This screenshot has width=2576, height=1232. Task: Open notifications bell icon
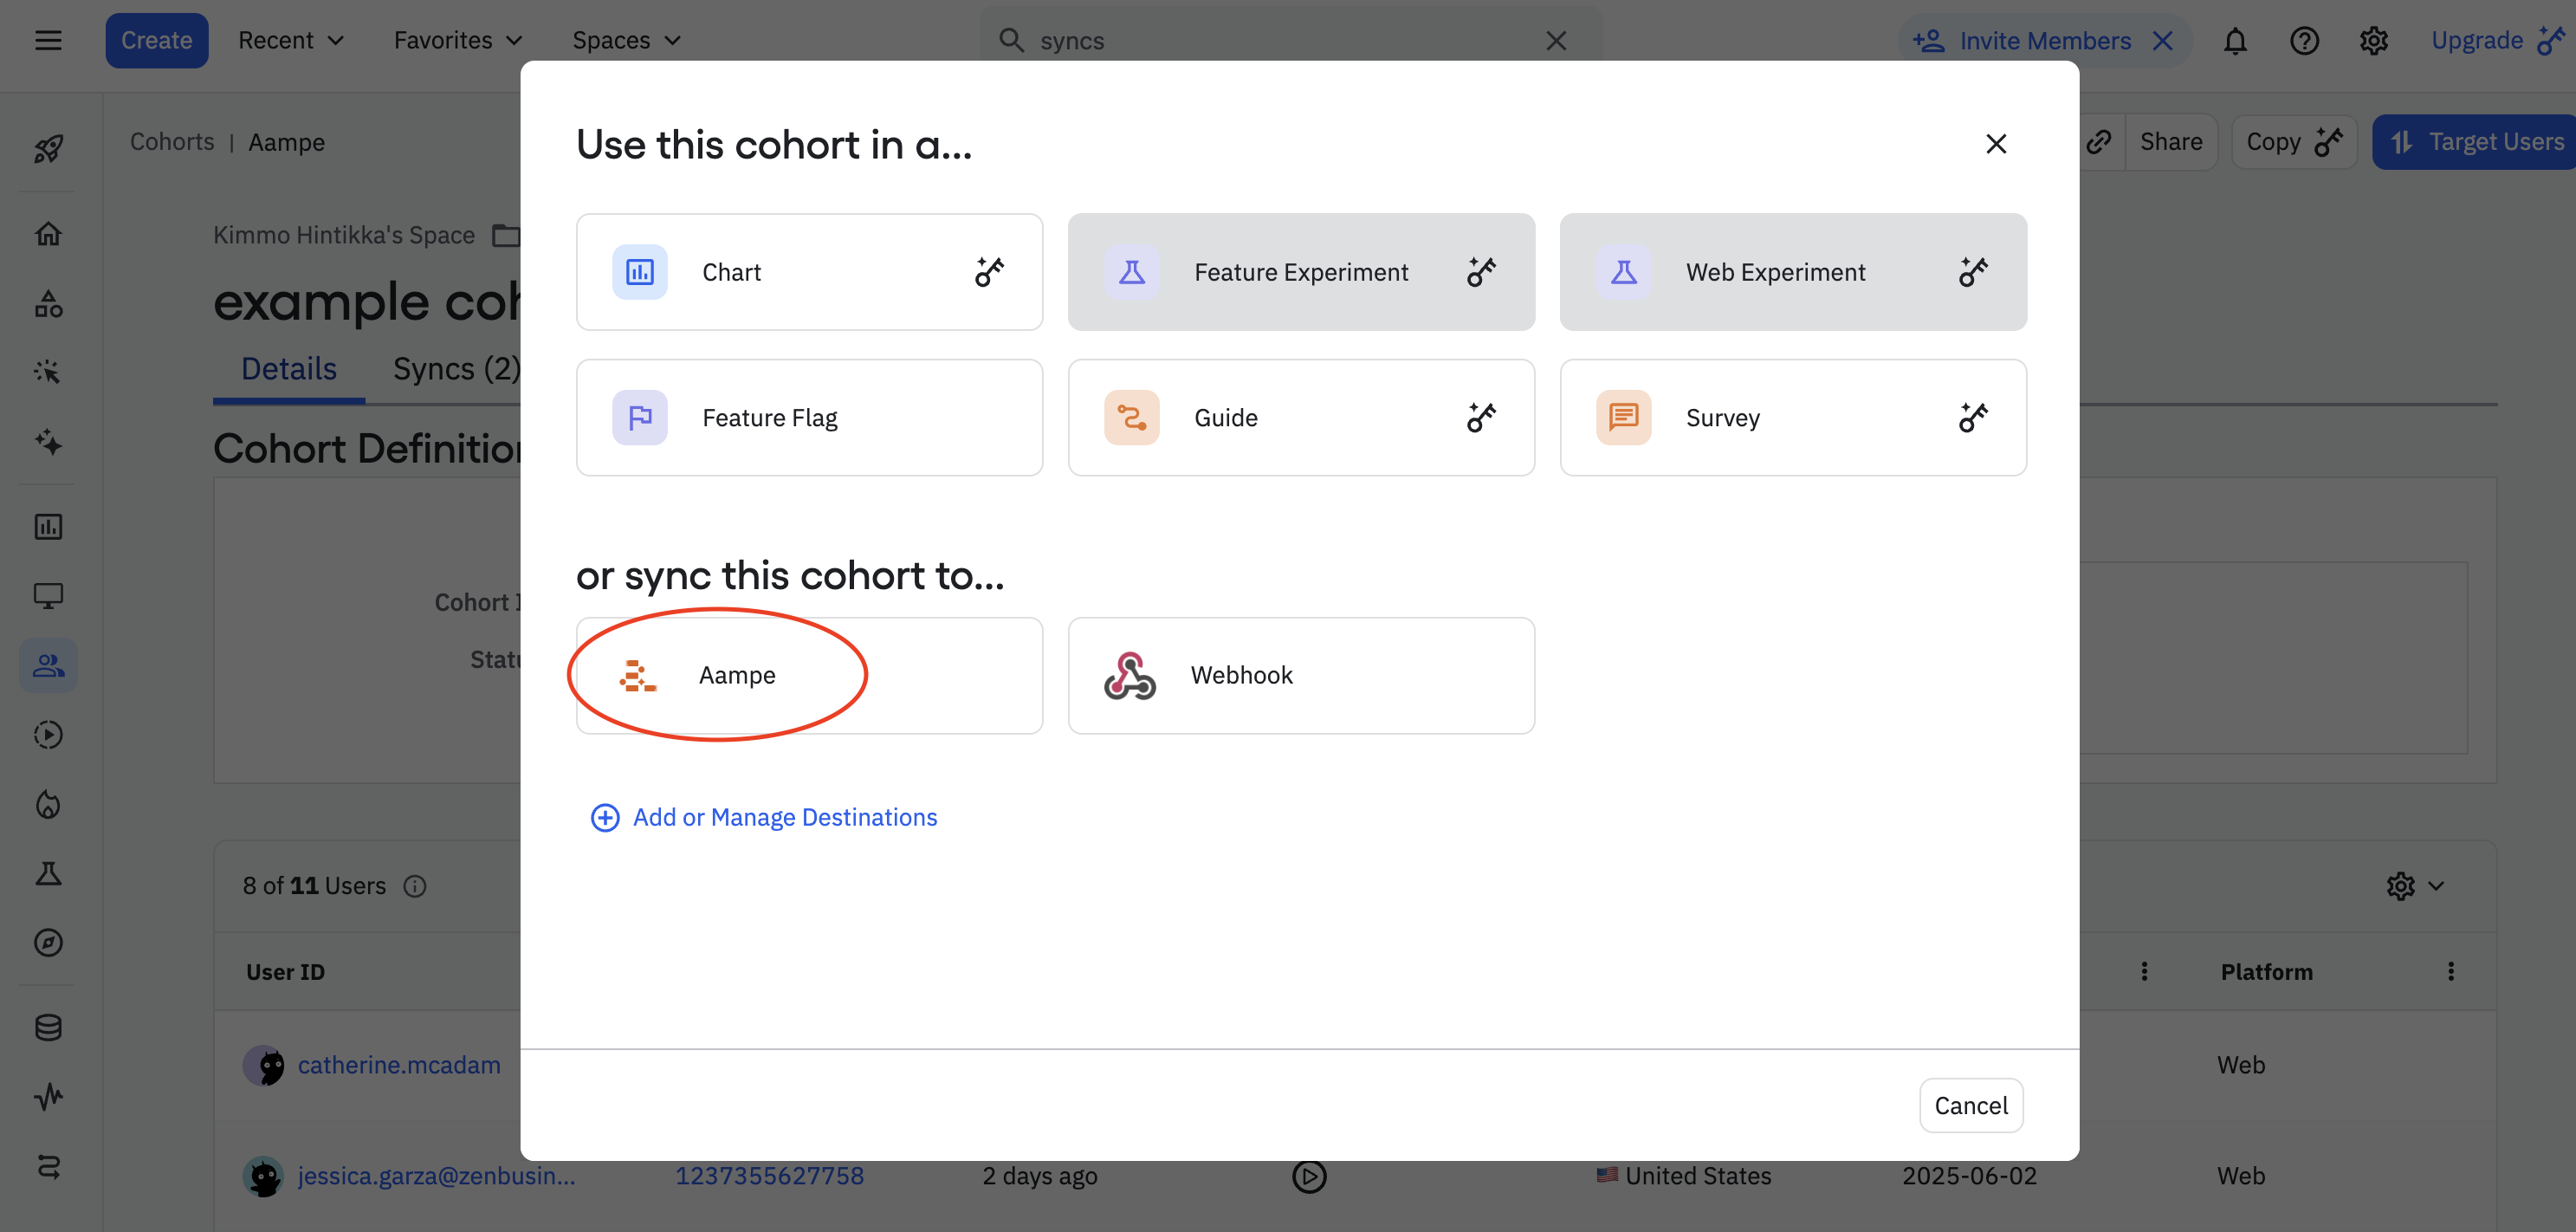[2235, 41]
